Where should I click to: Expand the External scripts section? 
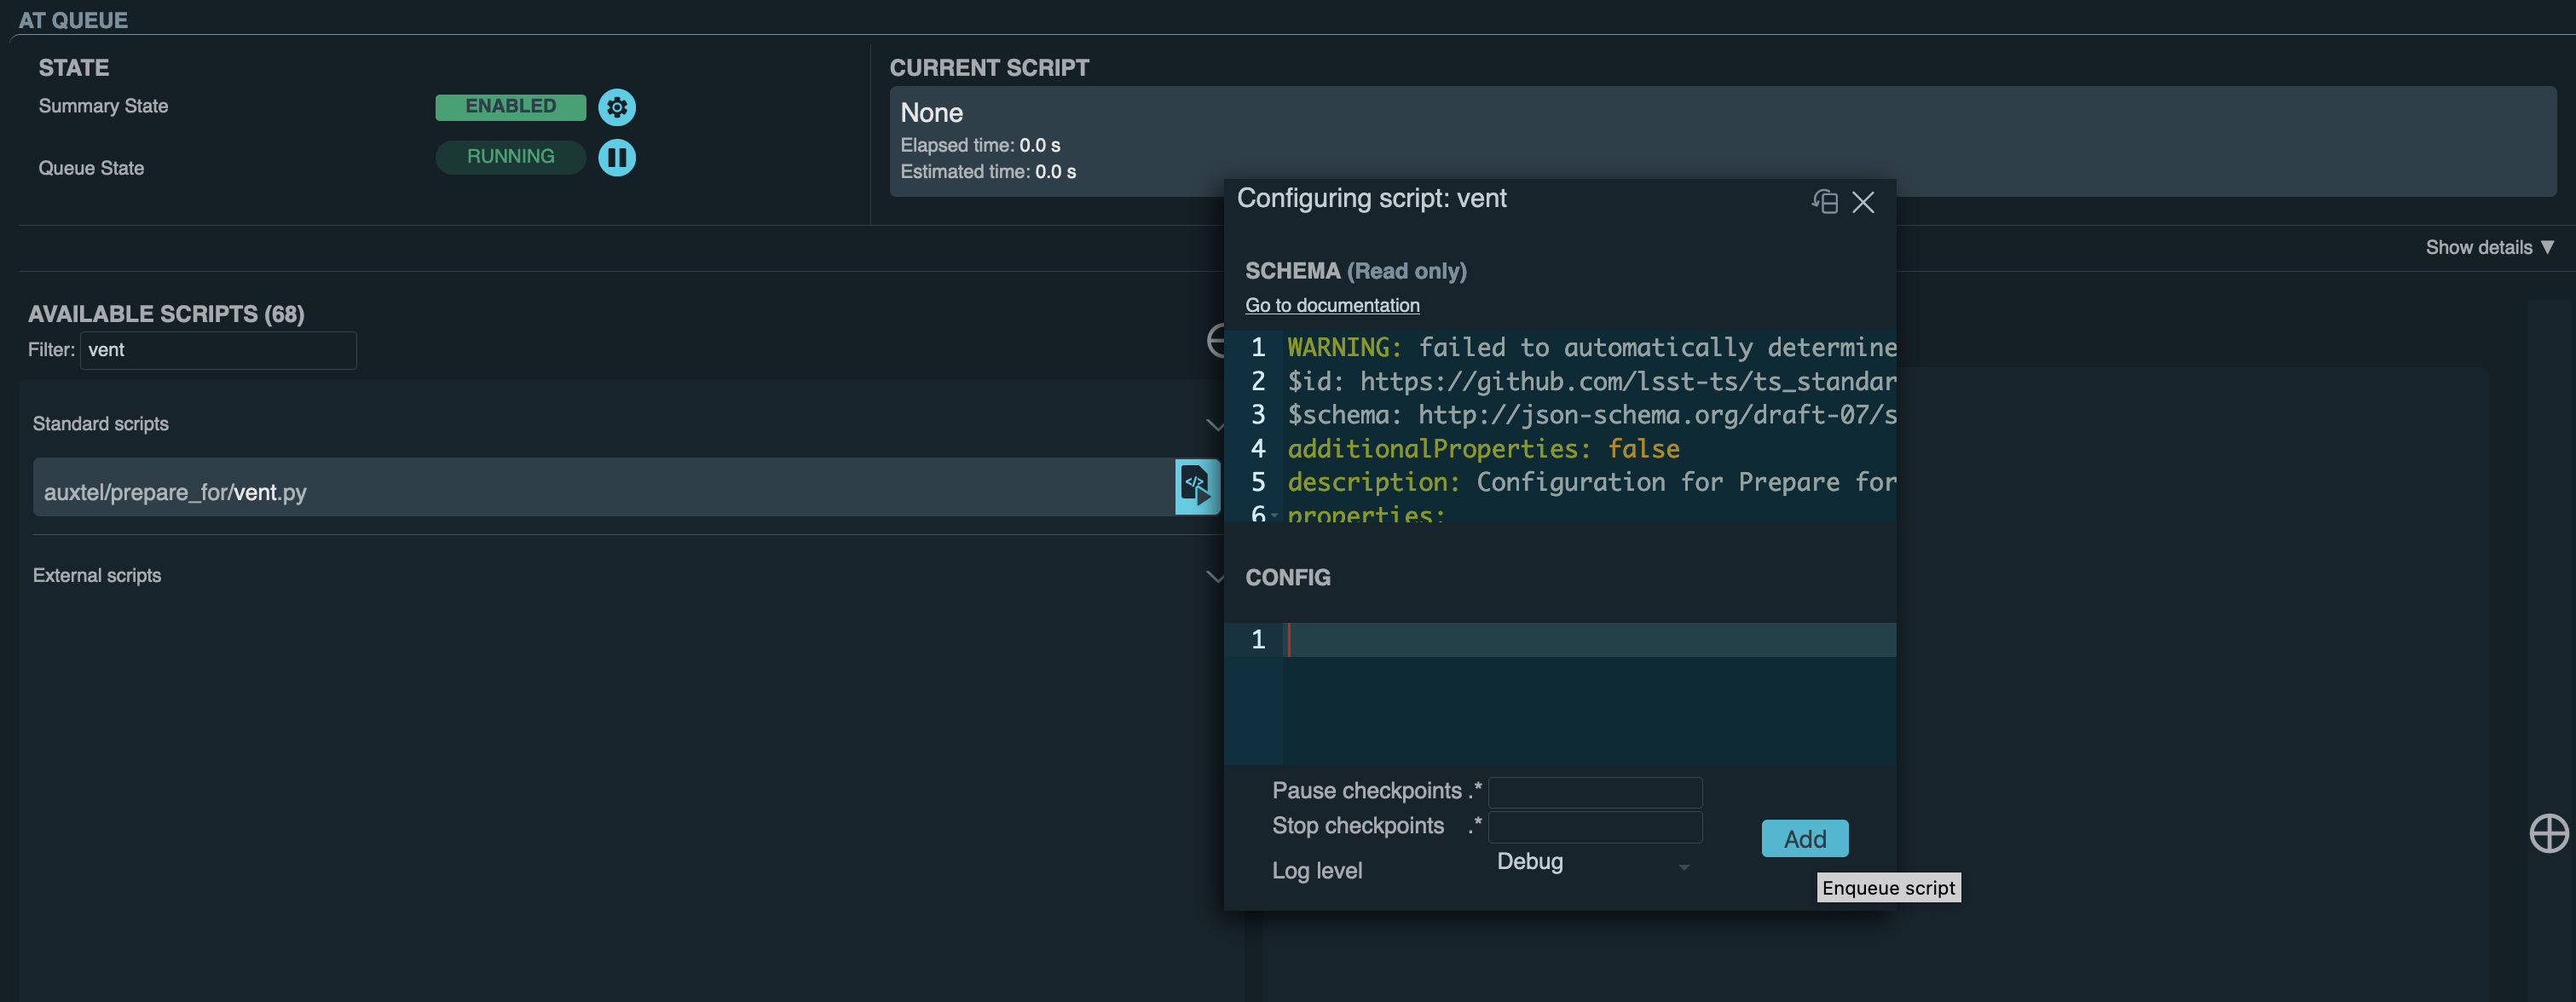coord(1213,576)
